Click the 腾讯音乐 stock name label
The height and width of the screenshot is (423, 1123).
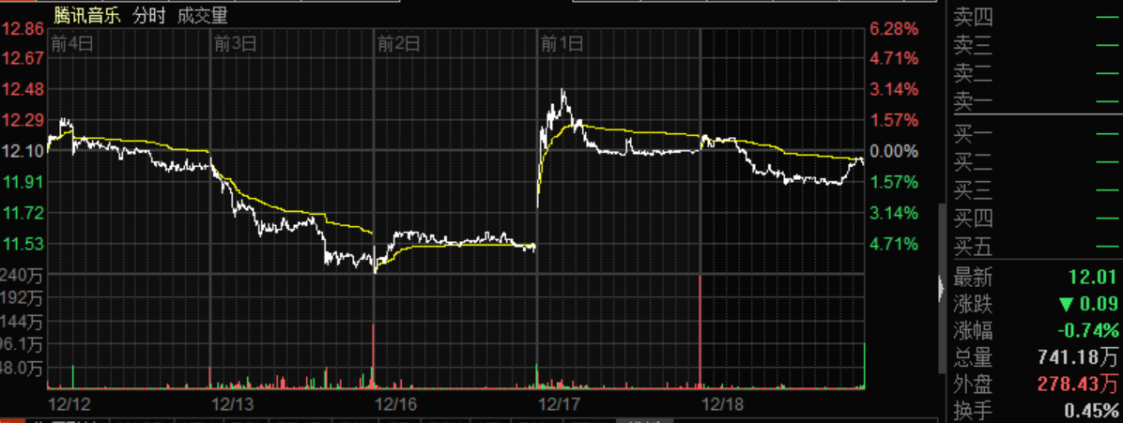tap(87, 16)
